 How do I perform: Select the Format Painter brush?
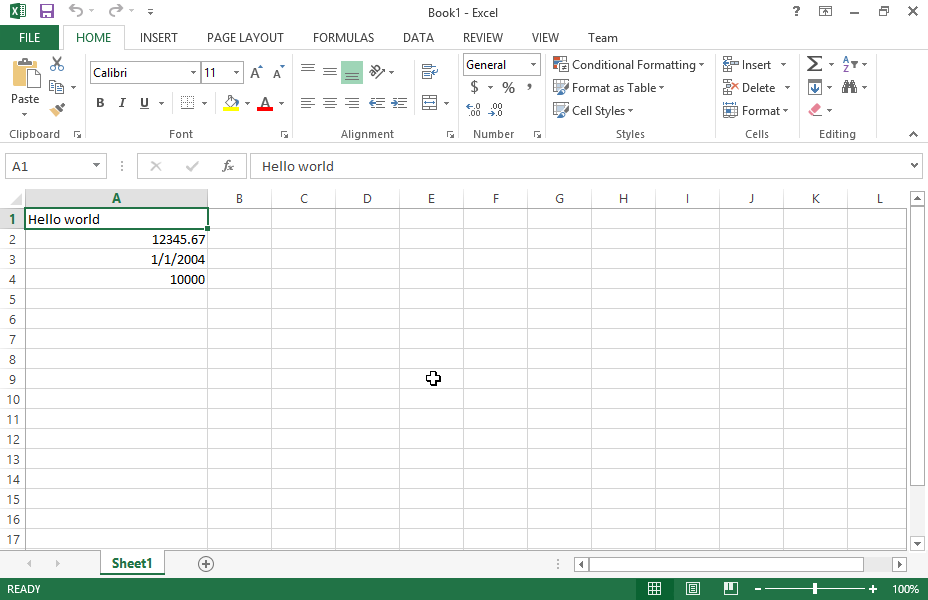[57, 110]
